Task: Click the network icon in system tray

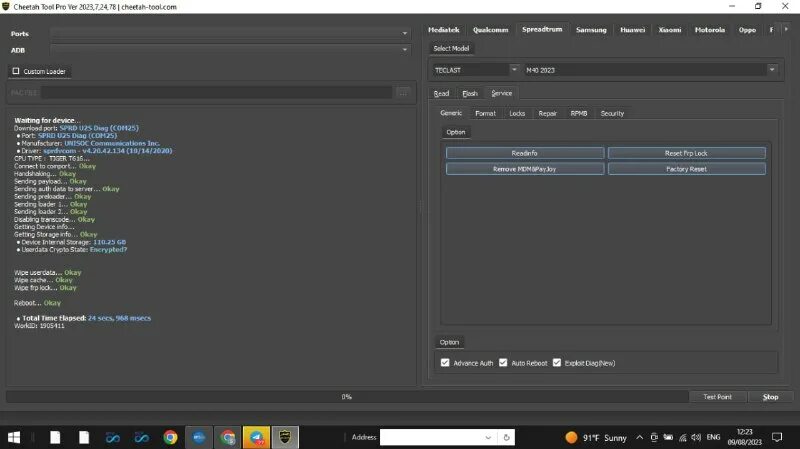Action: (682, 437)
